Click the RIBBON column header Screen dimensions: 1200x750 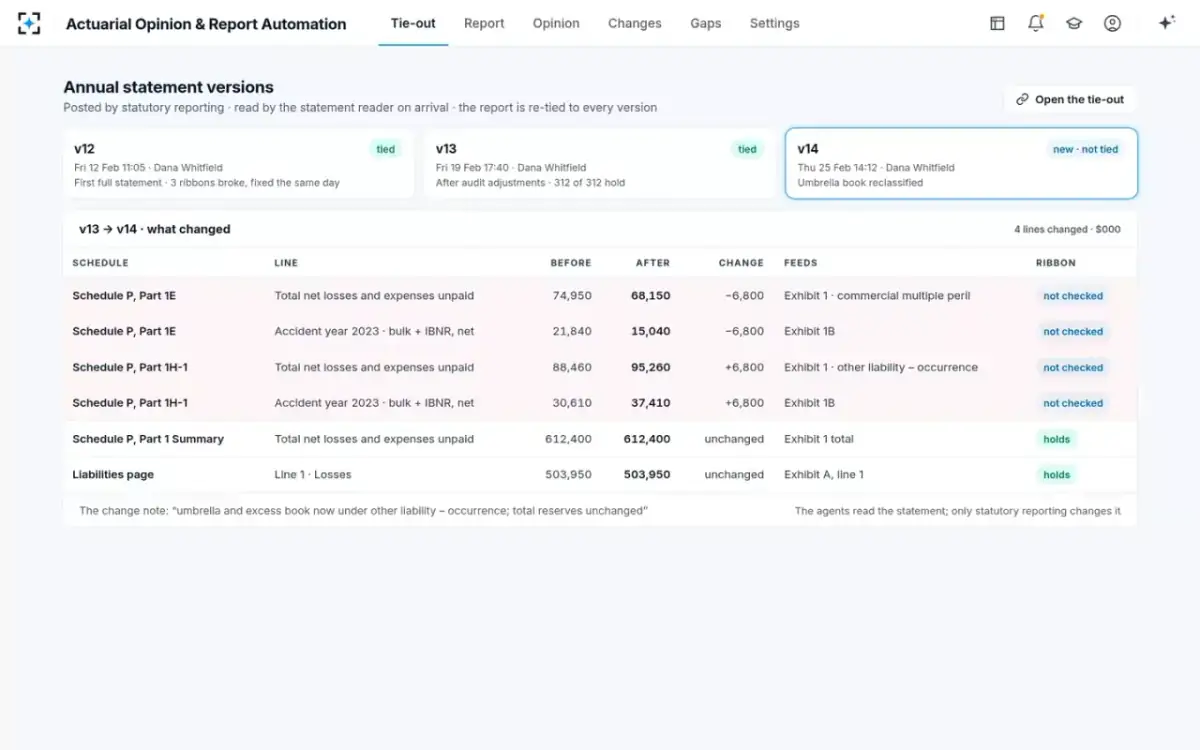coord(1056,263)
